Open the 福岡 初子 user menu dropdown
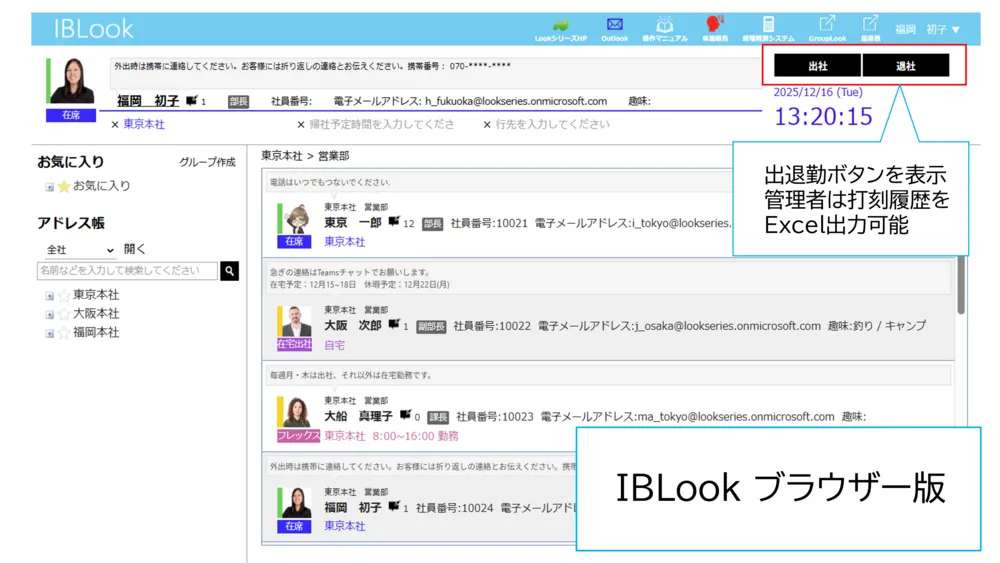Screen dimensions: 1000x563 [927, 29]
